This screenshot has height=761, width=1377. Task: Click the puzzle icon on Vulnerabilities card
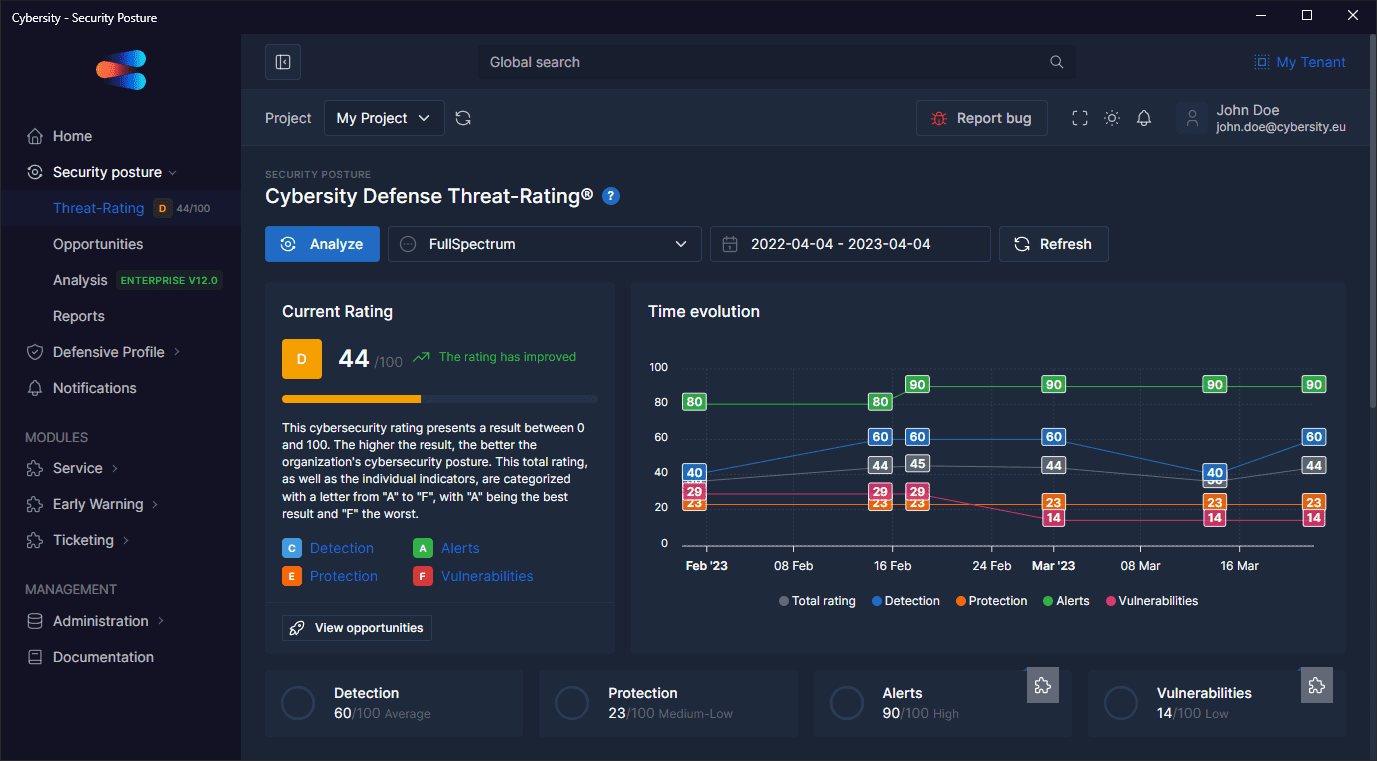pos(1317,685)
